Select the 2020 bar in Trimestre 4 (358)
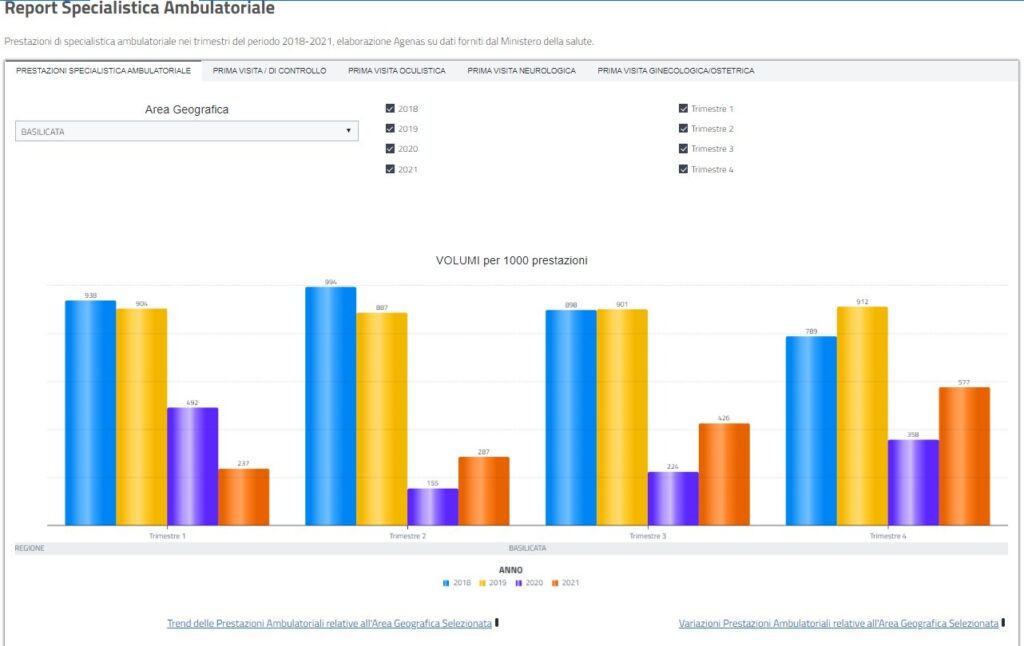 913,483
